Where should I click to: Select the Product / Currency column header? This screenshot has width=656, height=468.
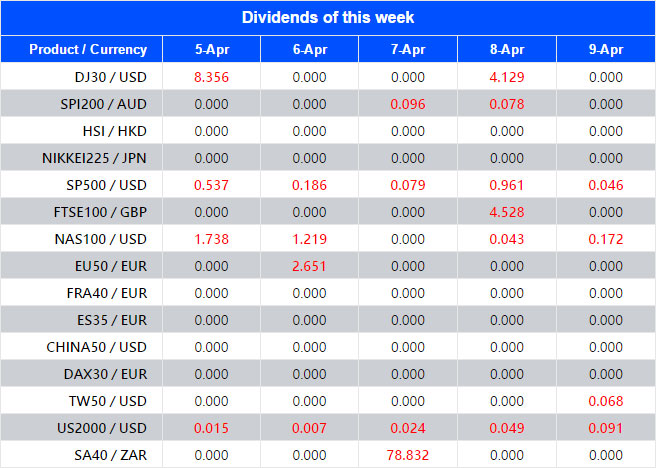88,49
